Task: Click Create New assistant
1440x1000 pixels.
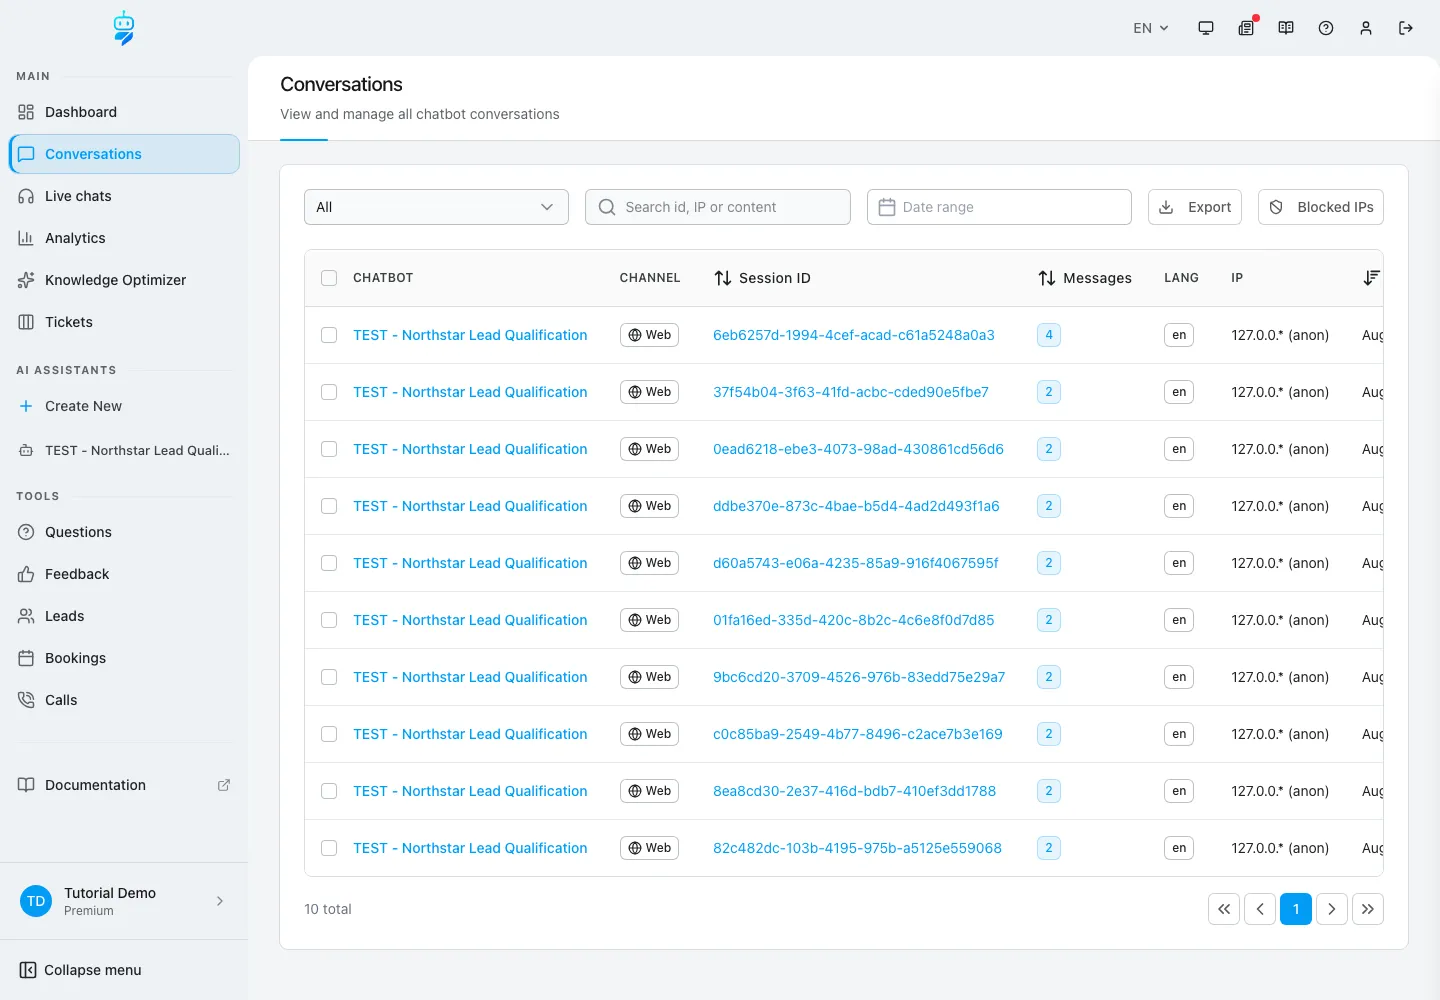Action: (x=124, y=406)
